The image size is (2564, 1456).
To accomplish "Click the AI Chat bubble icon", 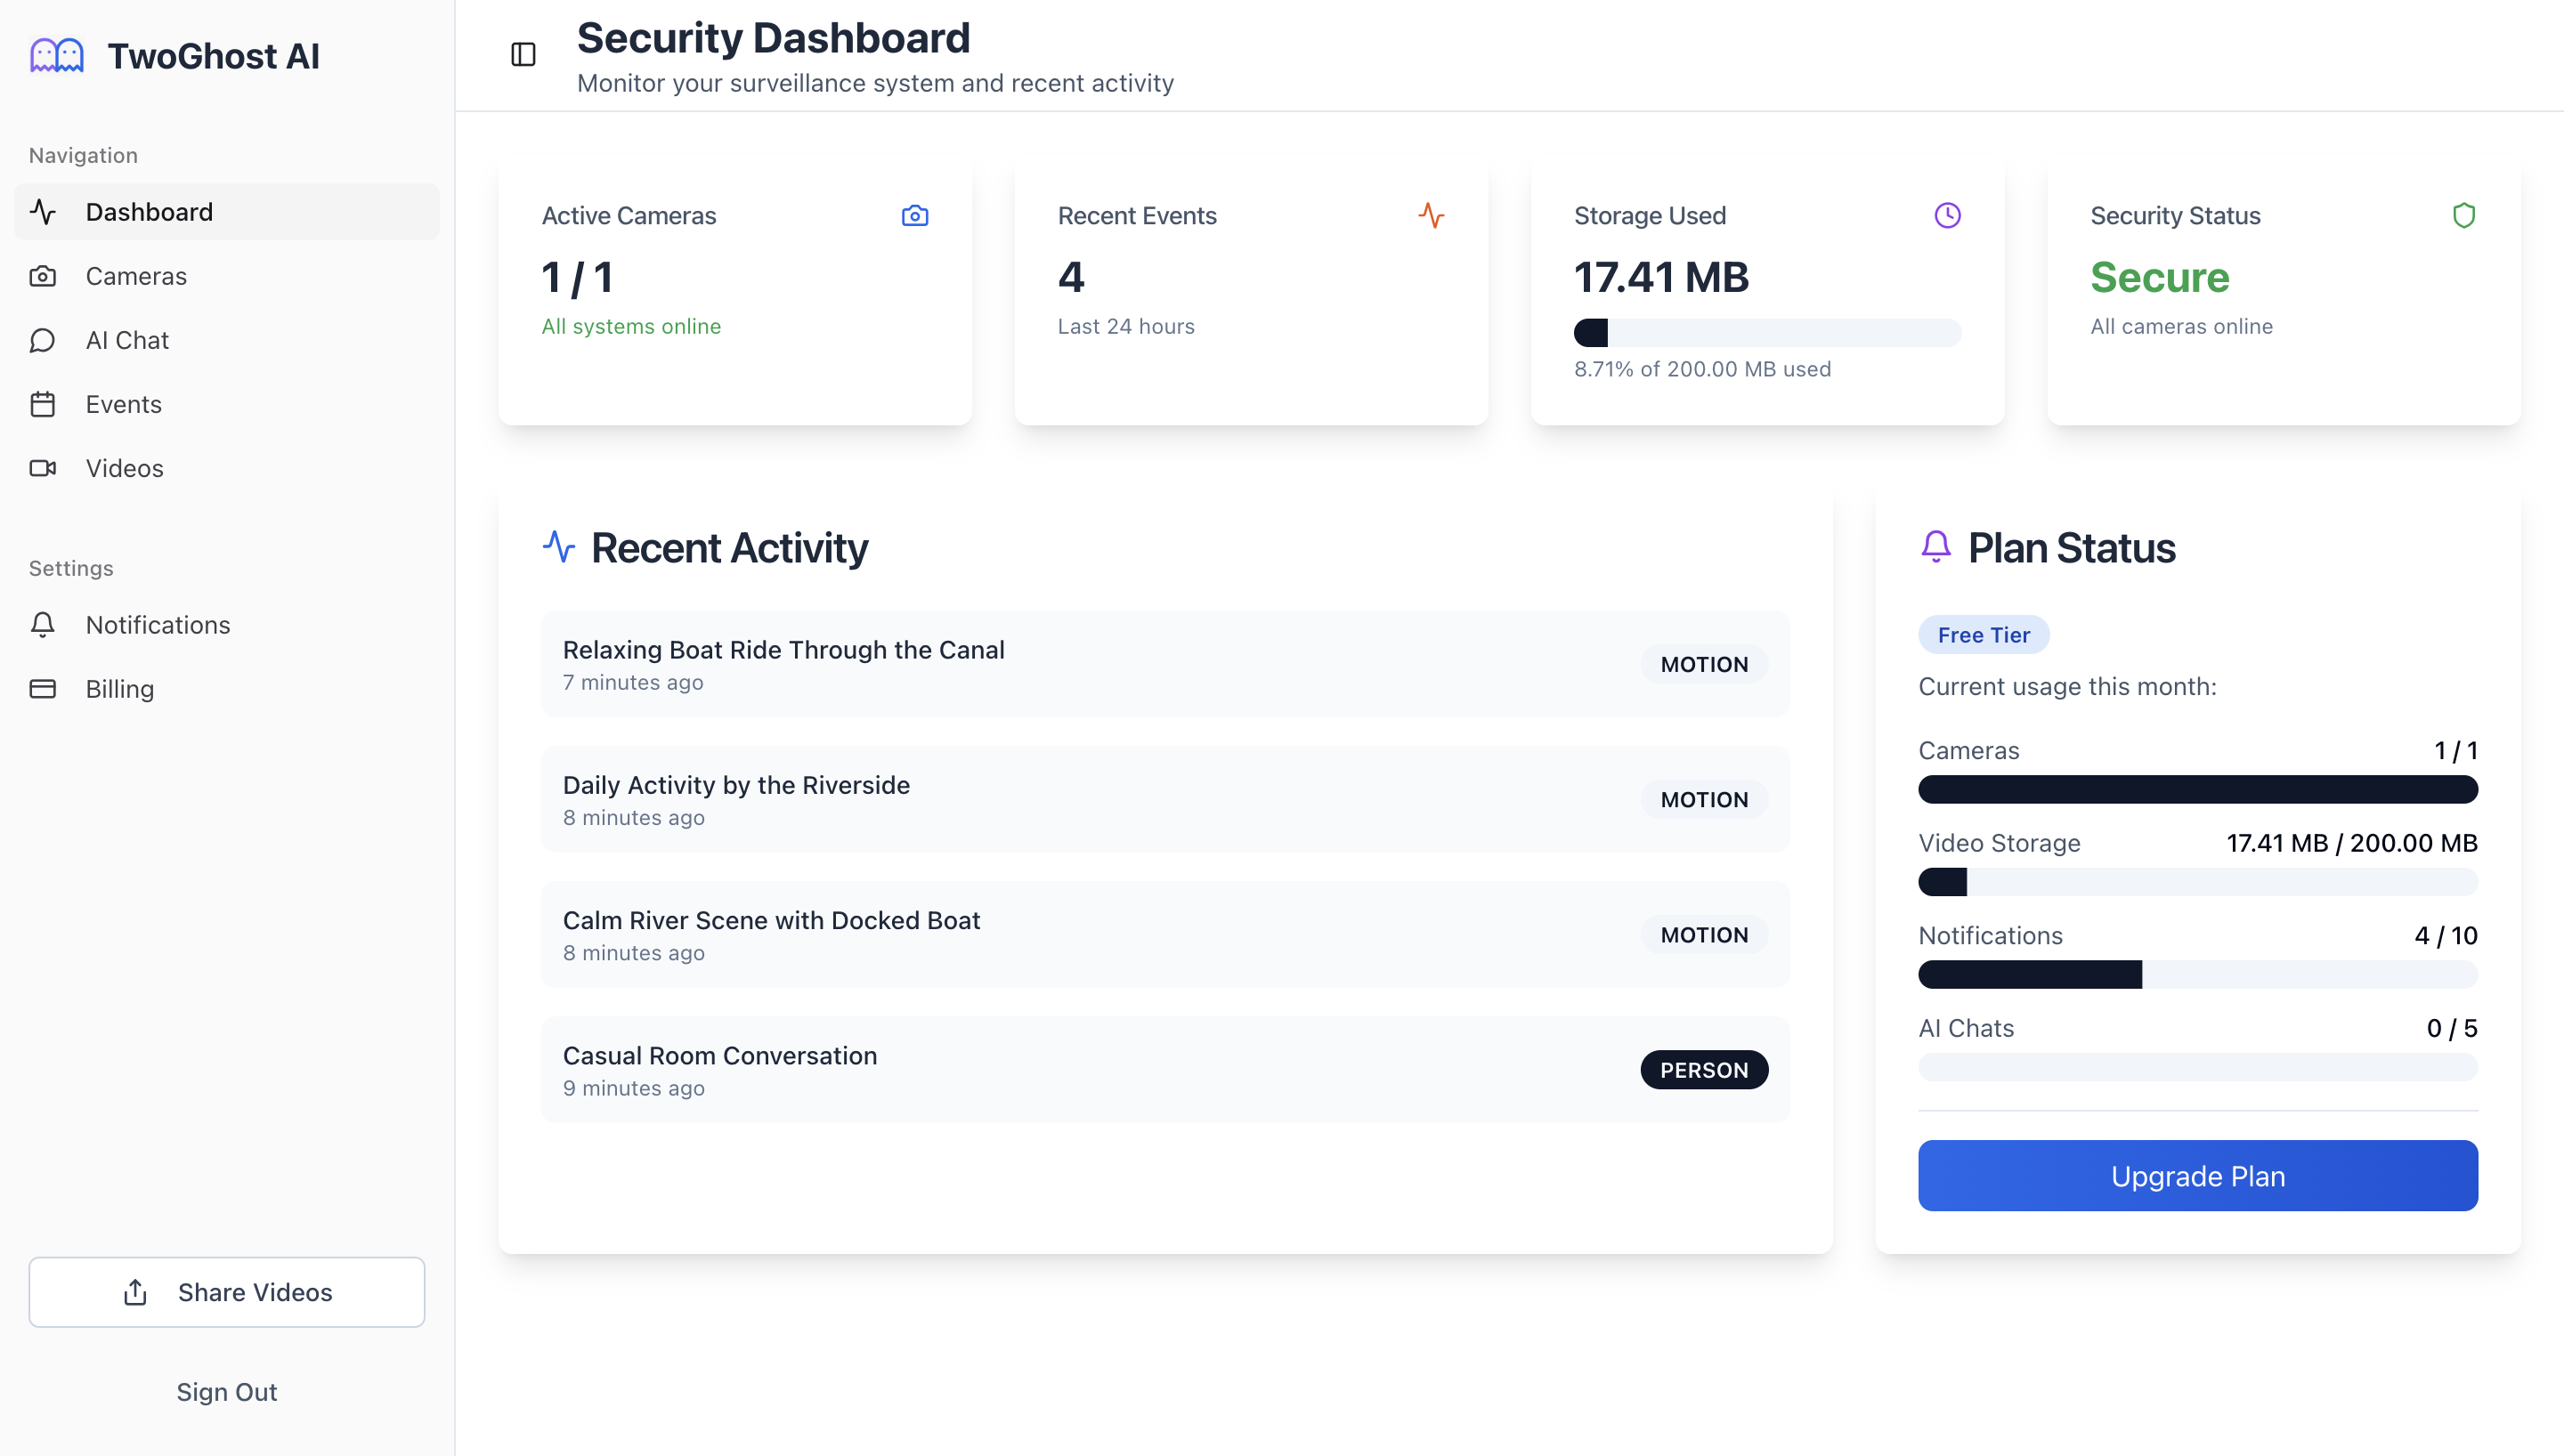I will coord(43,340).
